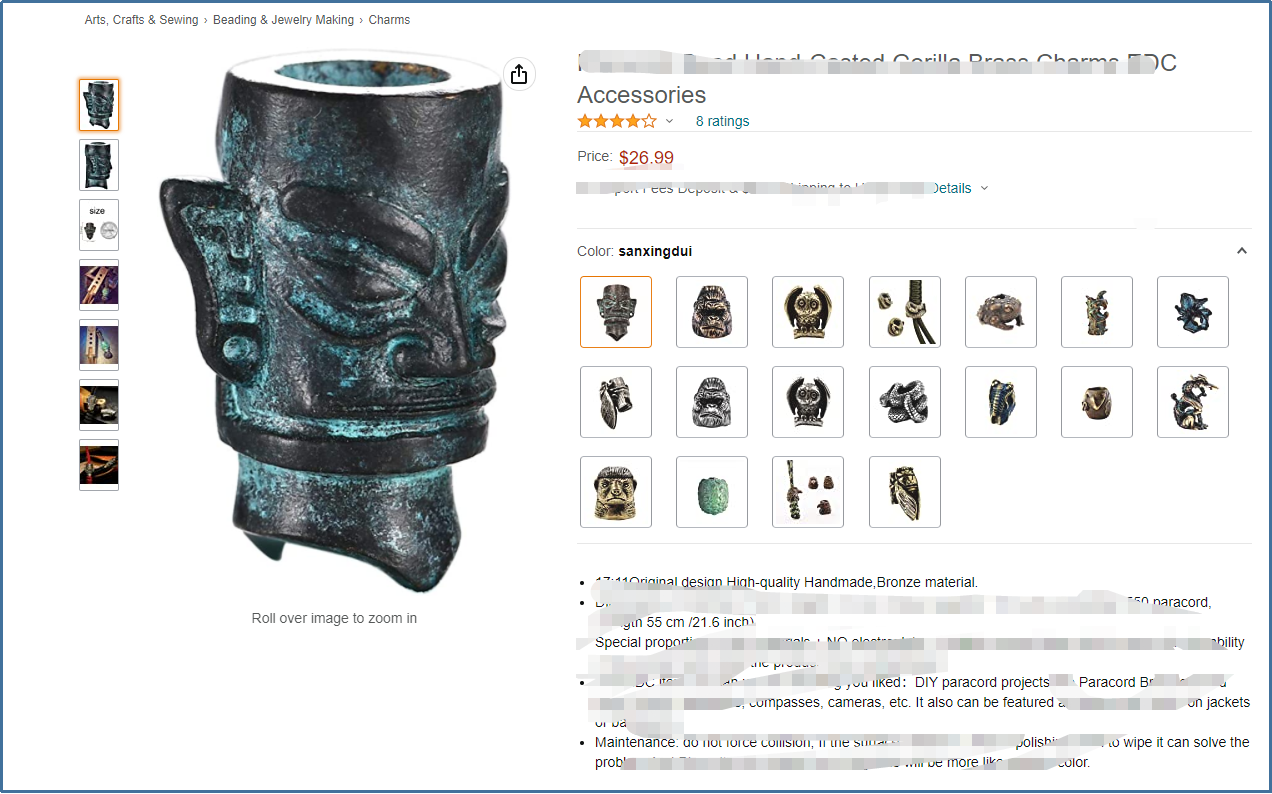This screenshot has width=1272, height=794.
Task: Select the cicada charm color option
Action: click(x=905, y=492)
